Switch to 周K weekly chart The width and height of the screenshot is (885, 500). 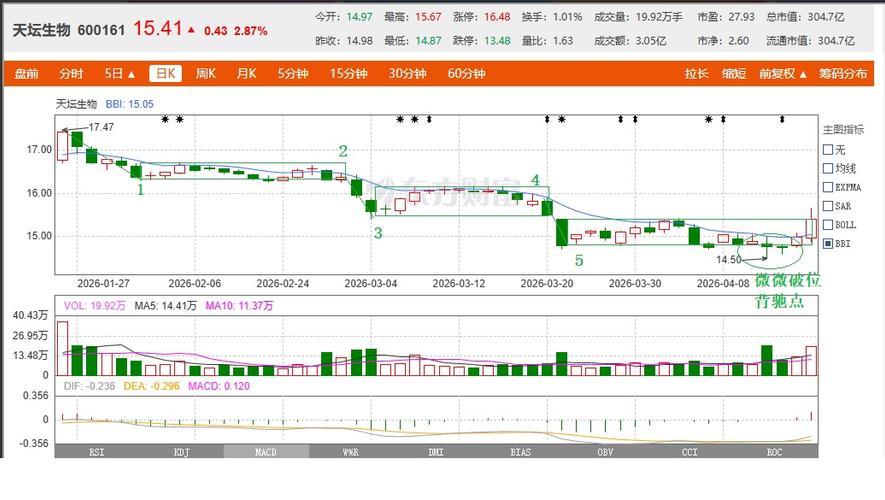point(205,74)
